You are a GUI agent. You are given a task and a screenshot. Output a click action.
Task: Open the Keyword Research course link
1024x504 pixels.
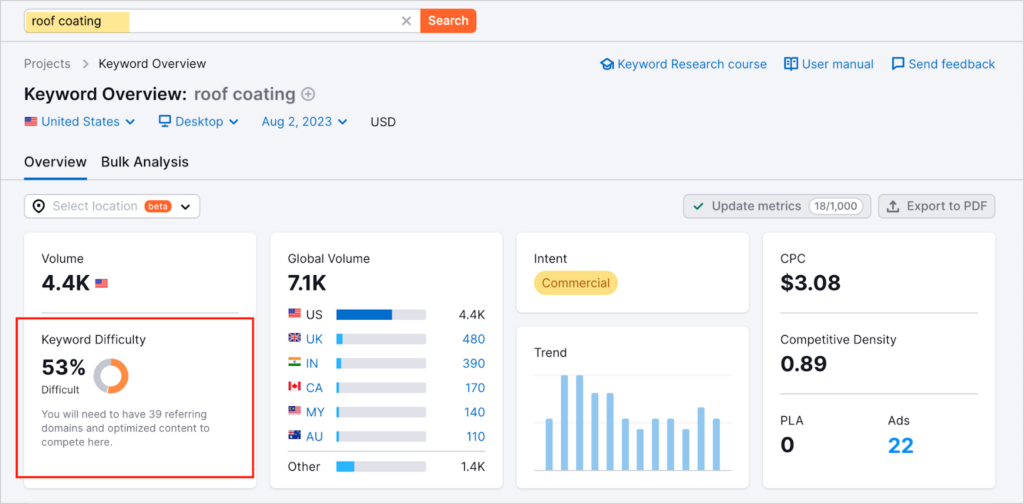pyautogui.click(x=684, y=64)
